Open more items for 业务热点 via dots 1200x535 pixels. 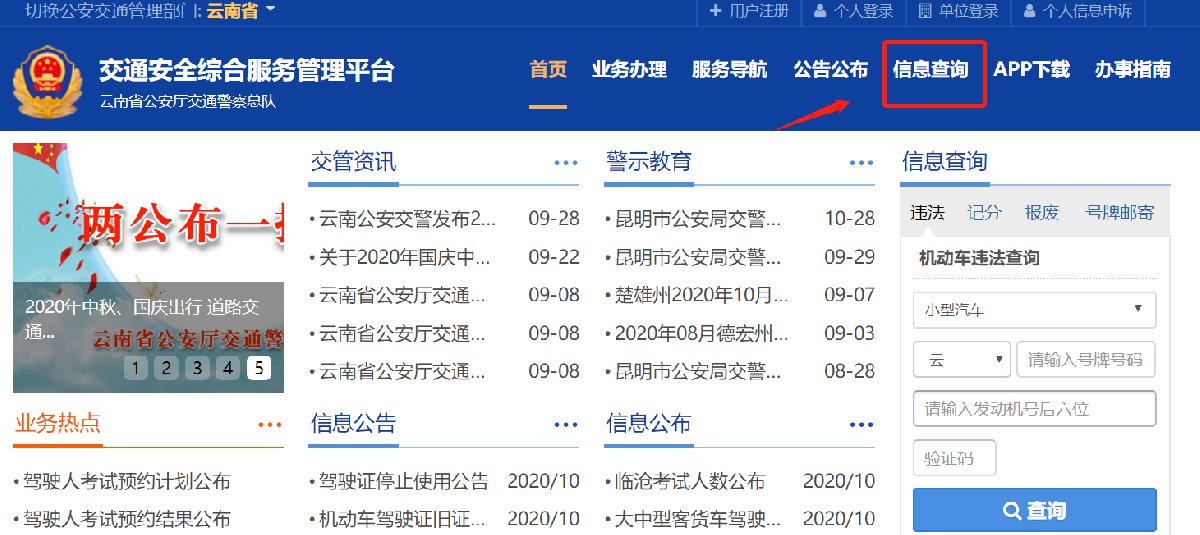(270, 425)
